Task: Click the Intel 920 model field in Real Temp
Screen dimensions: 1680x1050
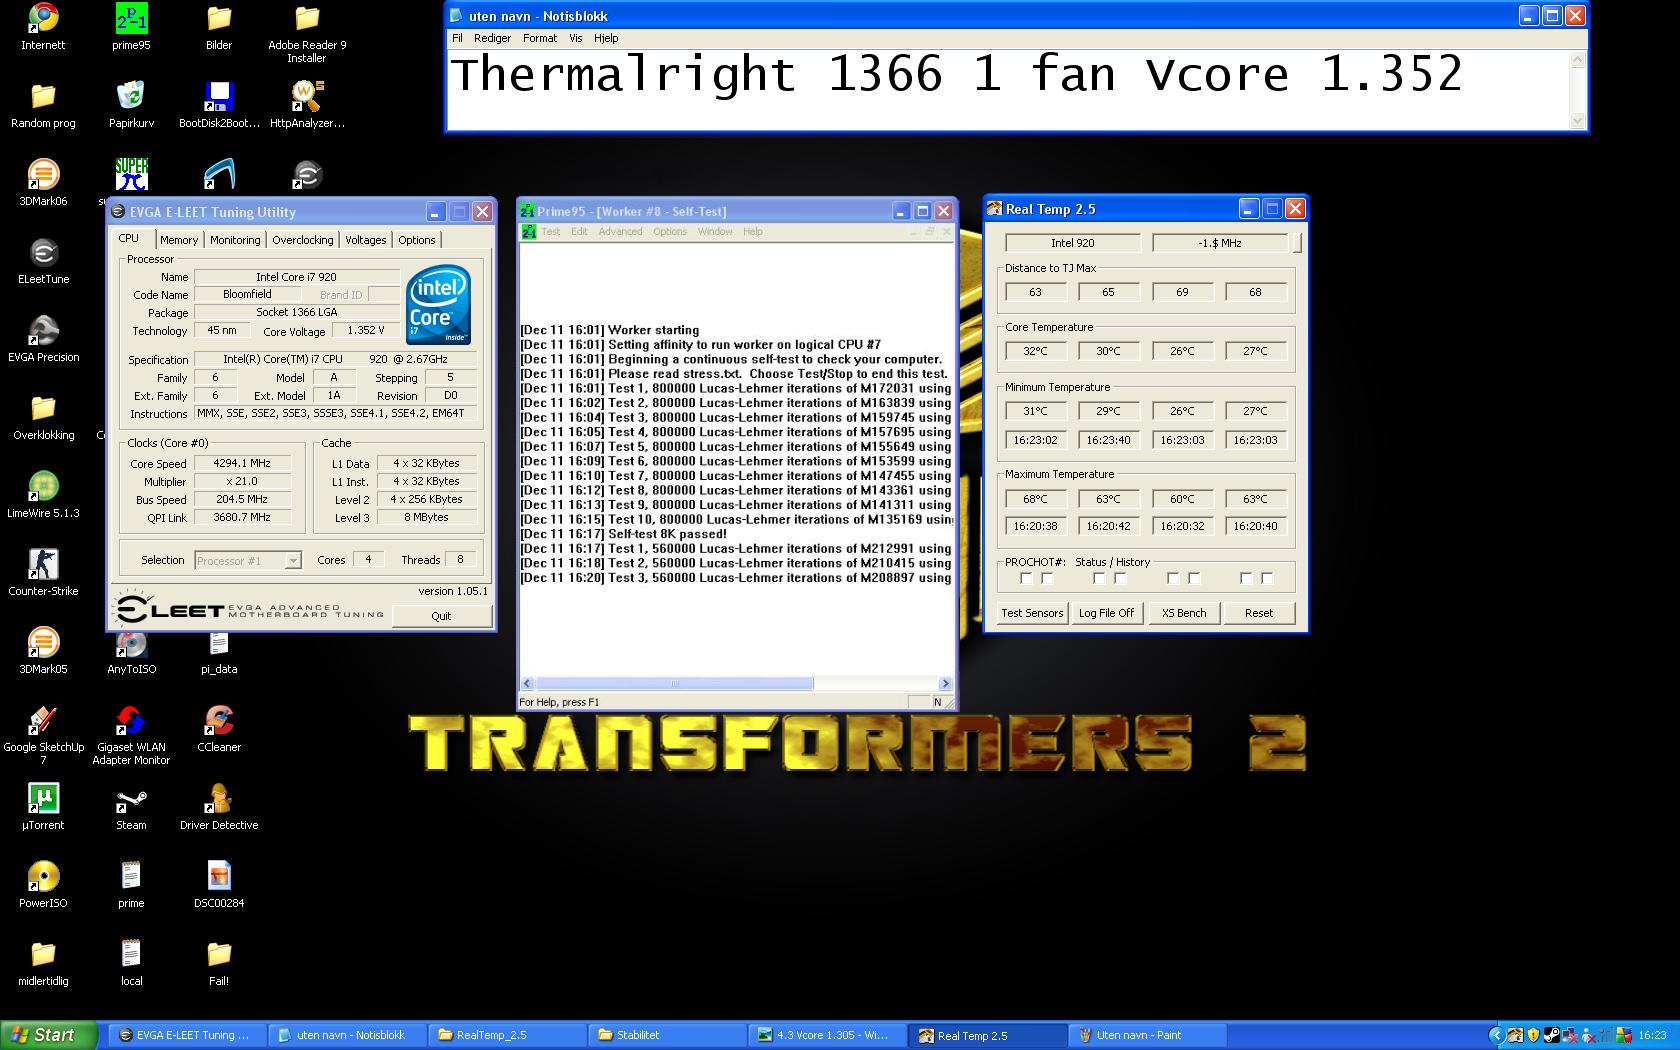Action: (1072, 243)
